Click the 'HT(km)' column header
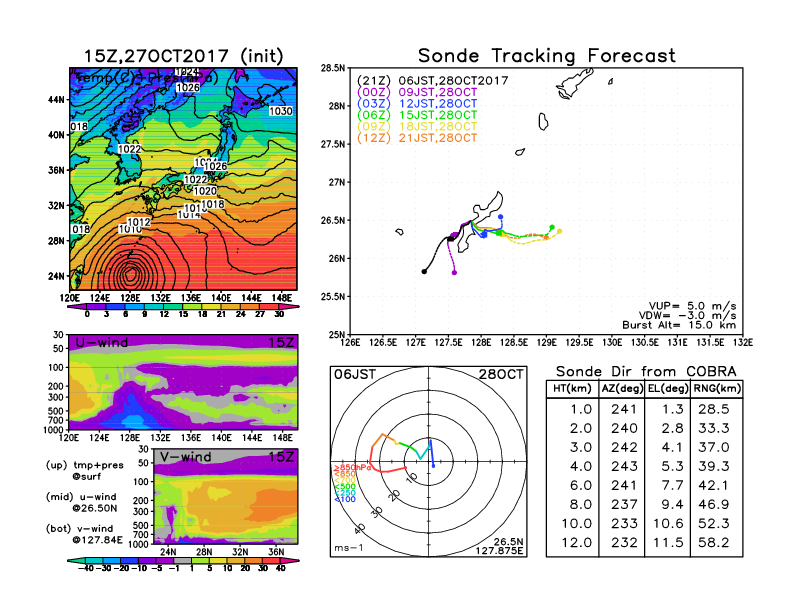Screen dimensions: 792x612 coord(572,389)
